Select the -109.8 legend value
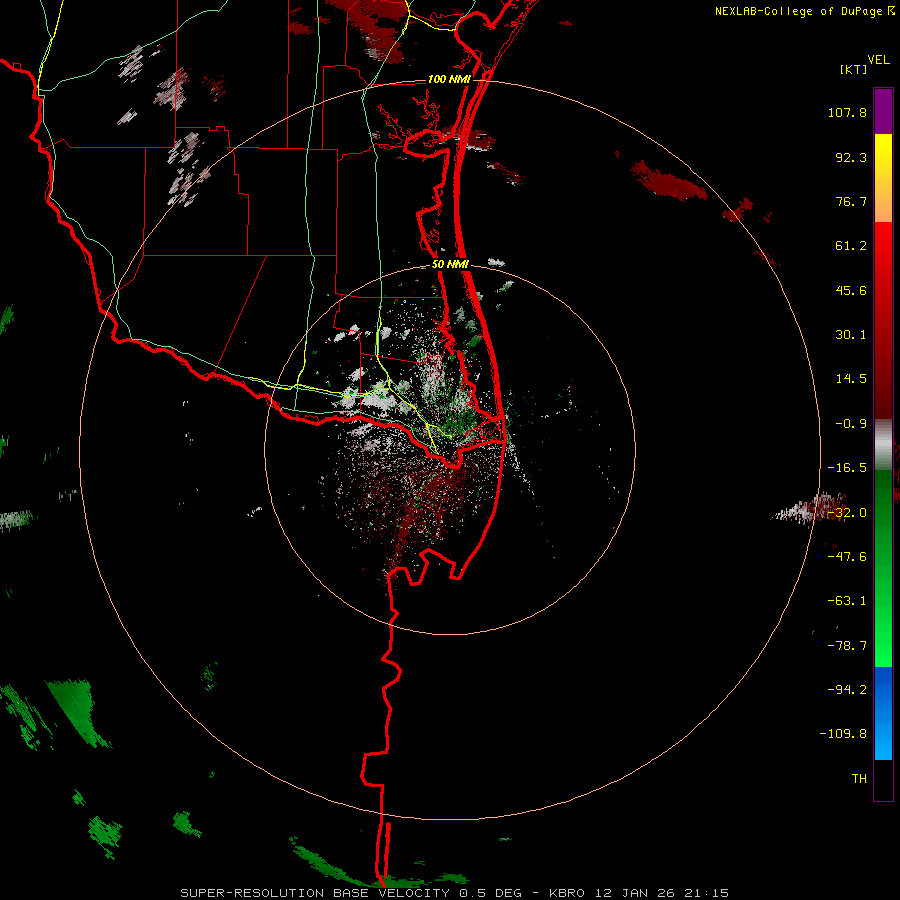Image resolution: width=900 pixels, height=900 pixels. click(x=843, y=734)
